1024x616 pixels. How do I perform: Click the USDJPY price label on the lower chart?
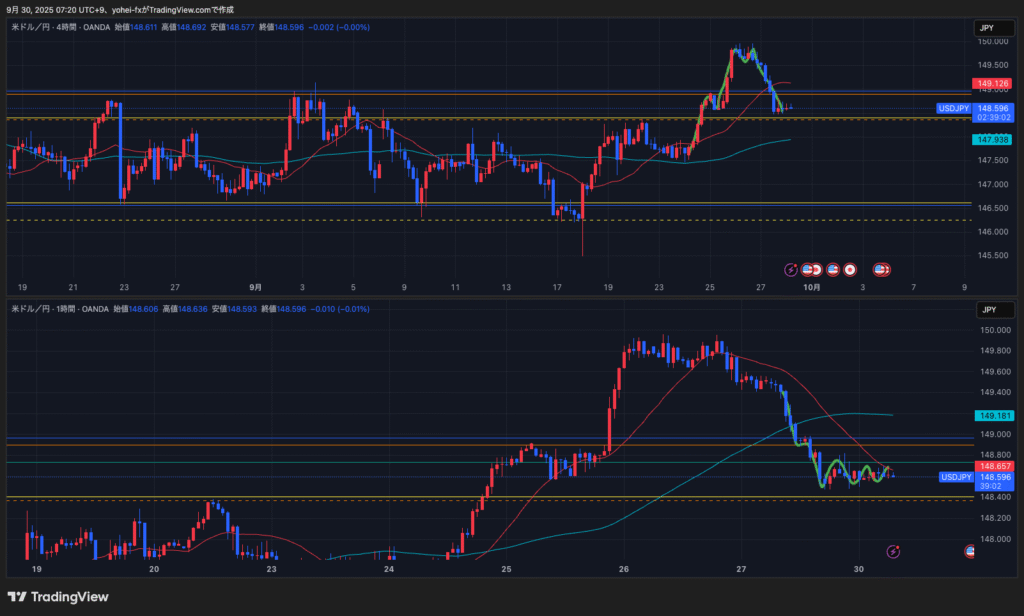[x=955, y=477]
